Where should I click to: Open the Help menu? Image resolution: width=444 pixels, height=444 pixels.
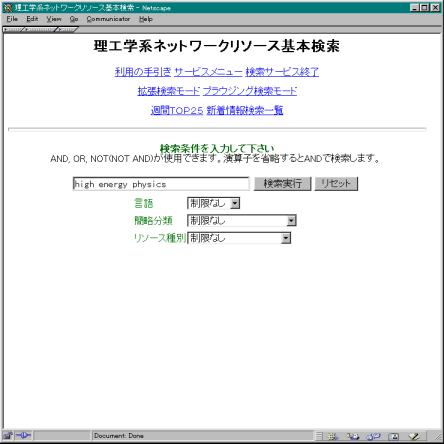(146, 19)
